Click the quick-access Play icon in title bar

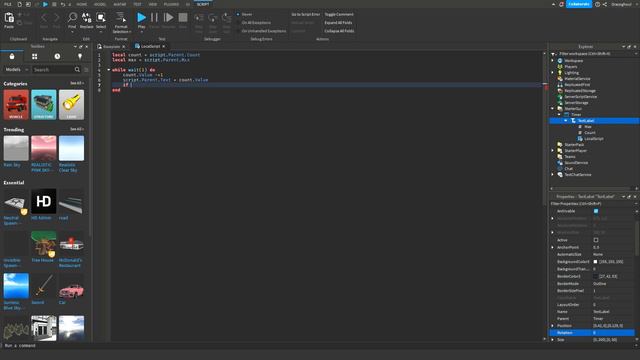tap(45, 4)
